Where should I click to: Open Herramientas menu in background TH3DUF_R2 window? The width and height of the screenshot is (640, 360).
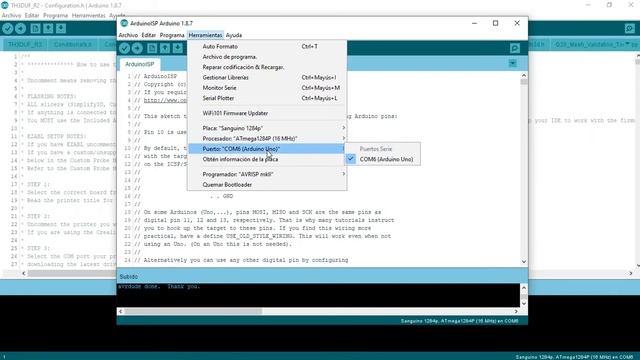(89, 16)
